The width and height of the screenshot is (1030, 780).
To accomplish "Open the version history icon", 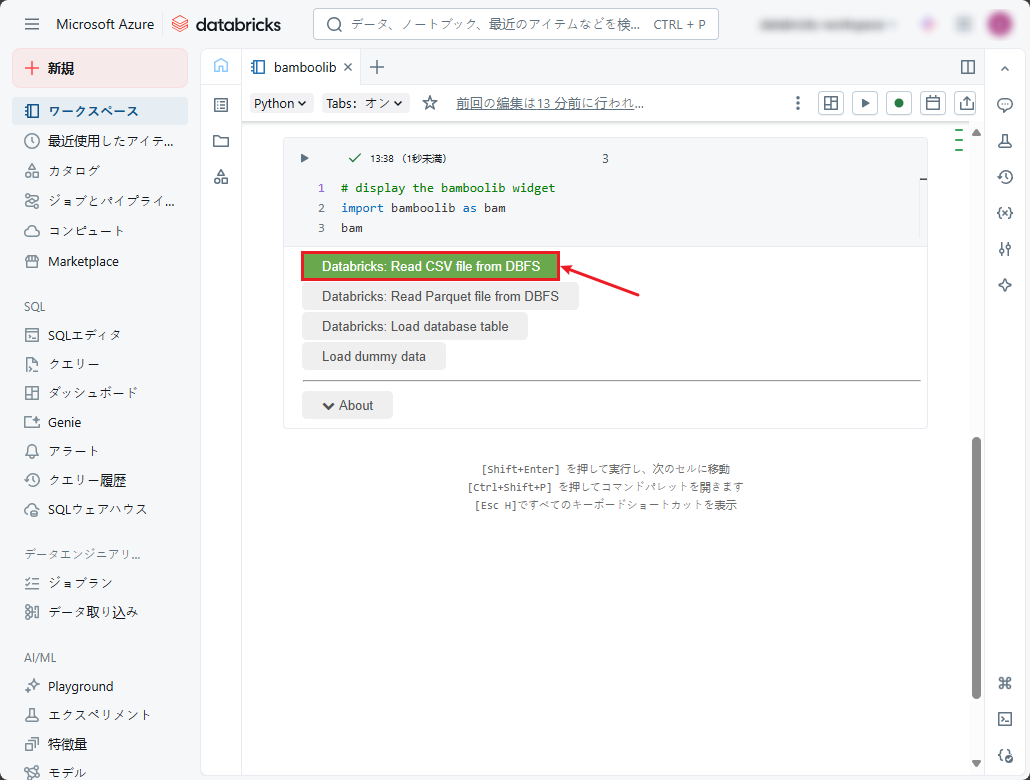I will point(1005,177).
